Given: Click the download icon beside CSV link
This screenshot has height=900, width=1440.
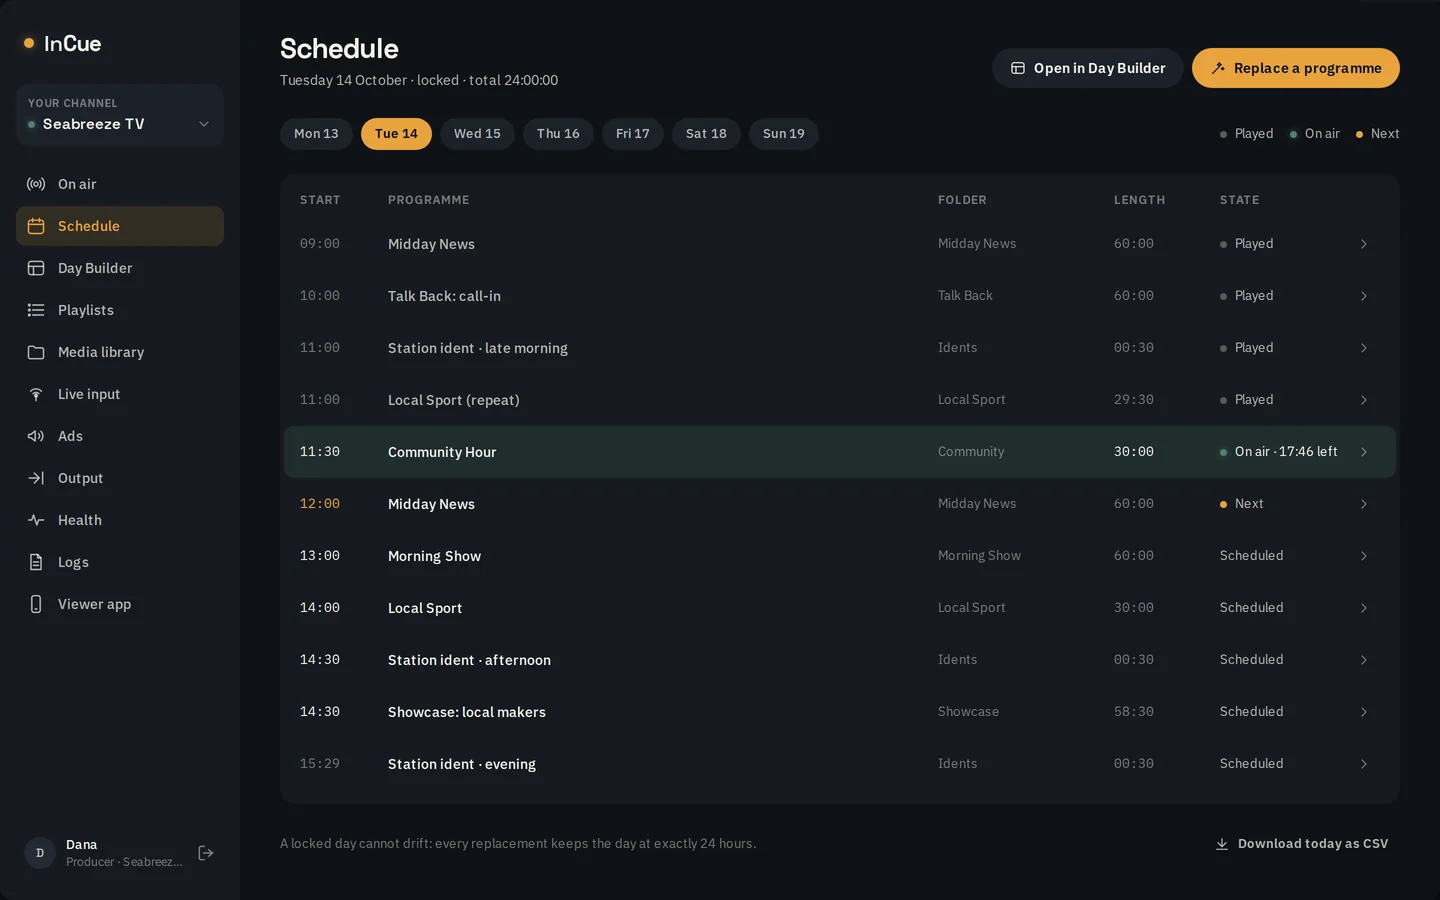Looking at the screenshot, I should 1222,844.
